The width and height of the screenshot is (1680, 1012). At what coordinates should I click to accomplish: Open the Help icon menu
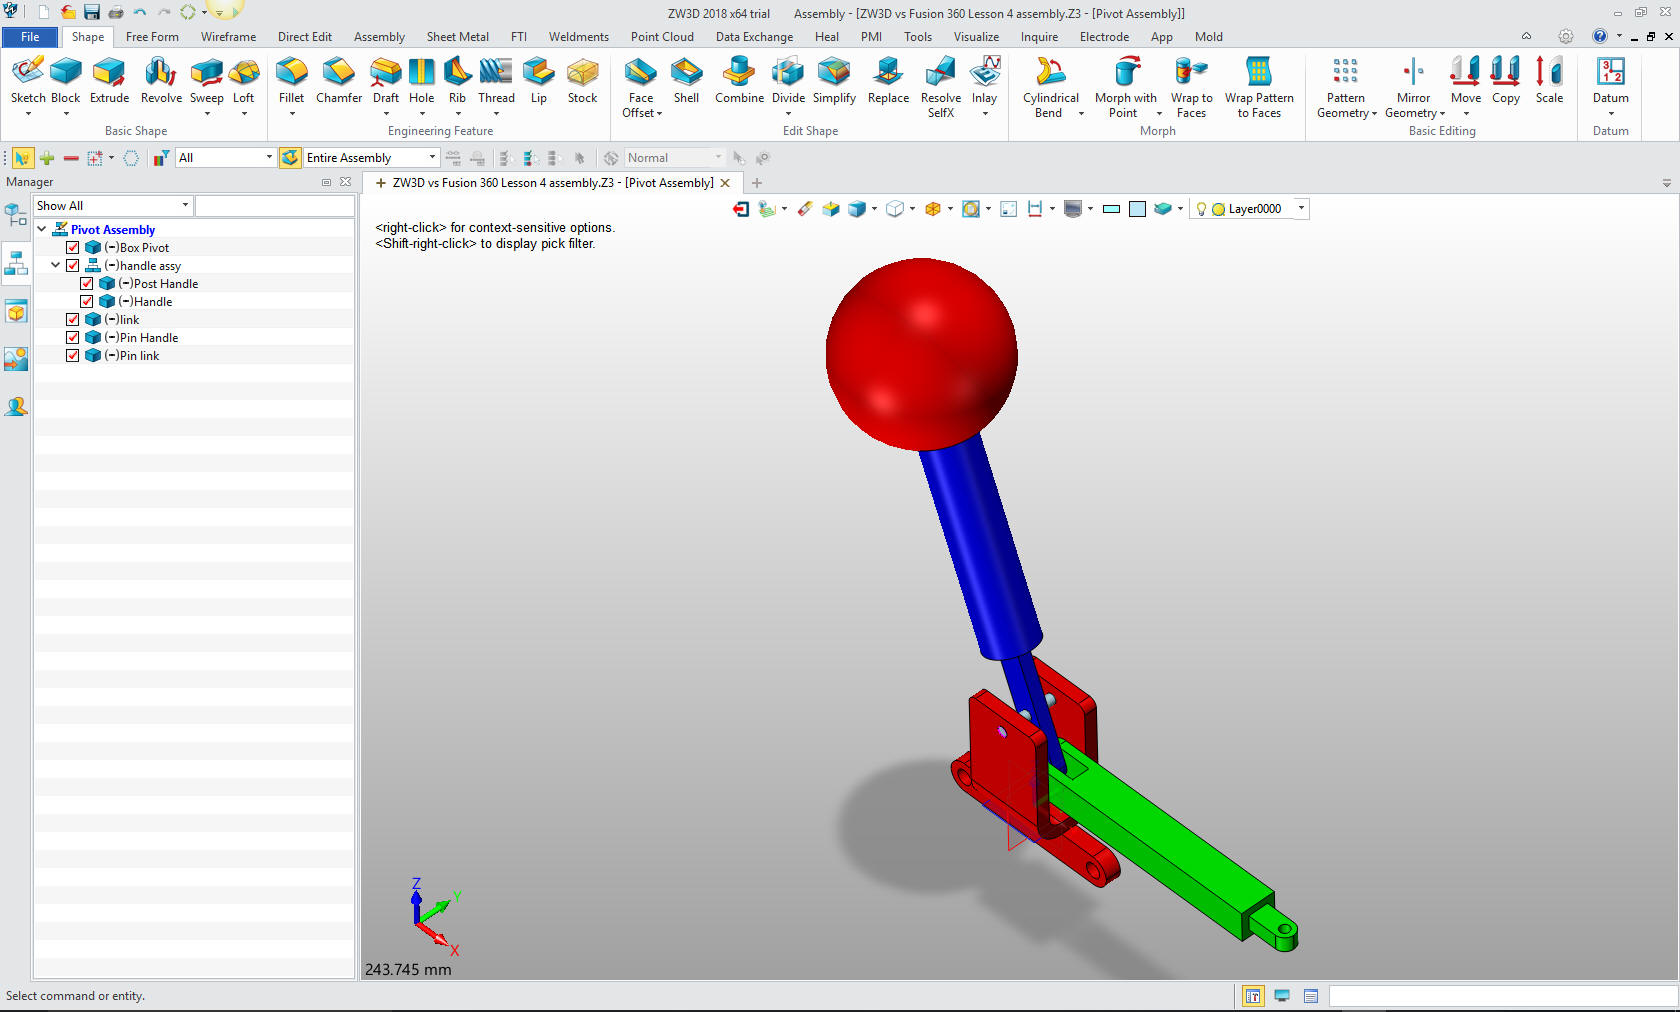1599,36
